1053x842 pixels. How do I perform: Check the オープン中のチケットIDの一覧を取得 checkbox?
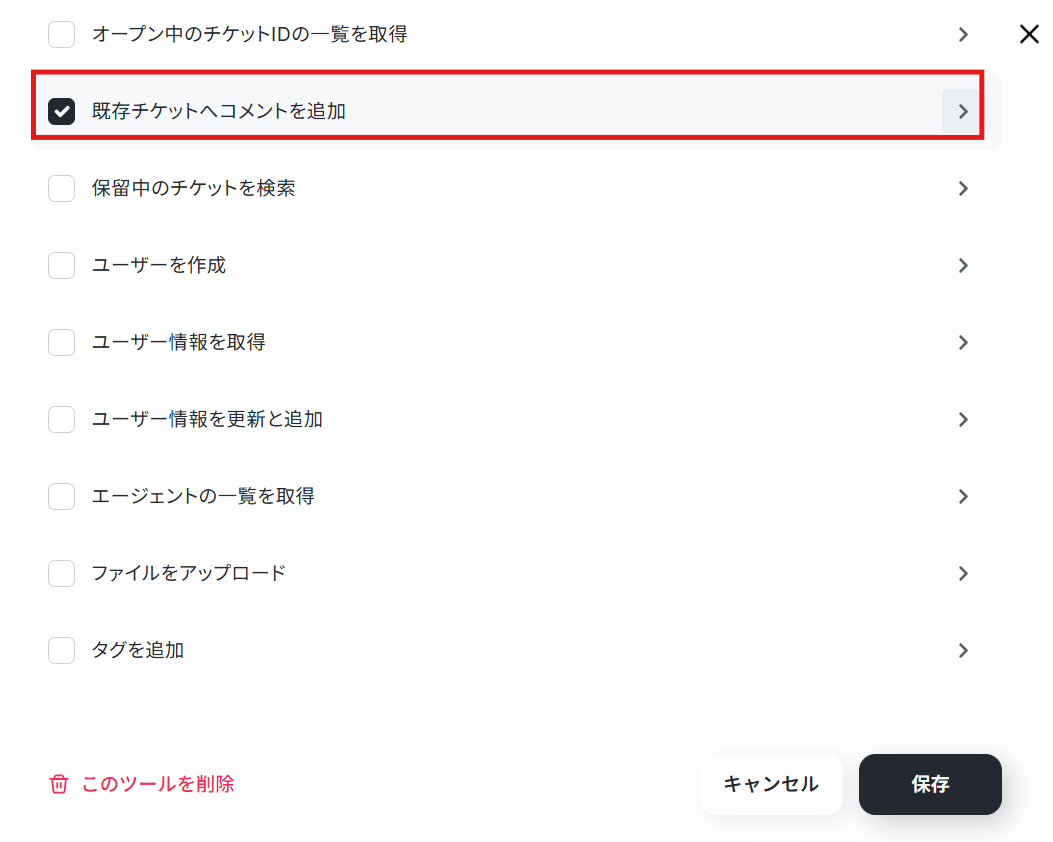click(62, 34)
